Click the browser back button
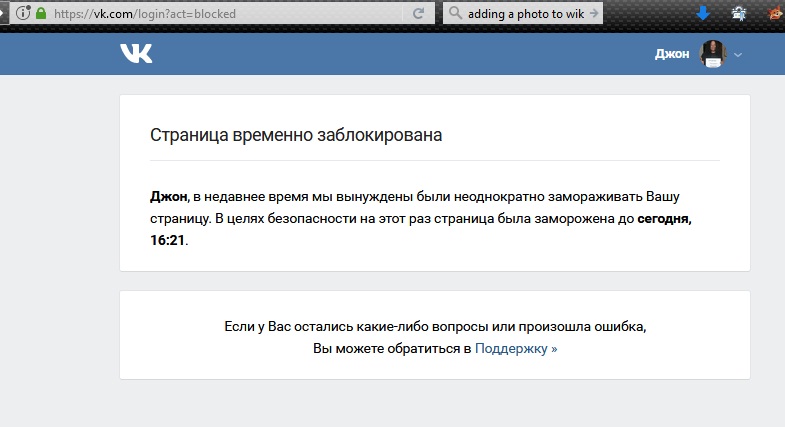Screen dimensions: 785x427 click(x=4, y=14)
